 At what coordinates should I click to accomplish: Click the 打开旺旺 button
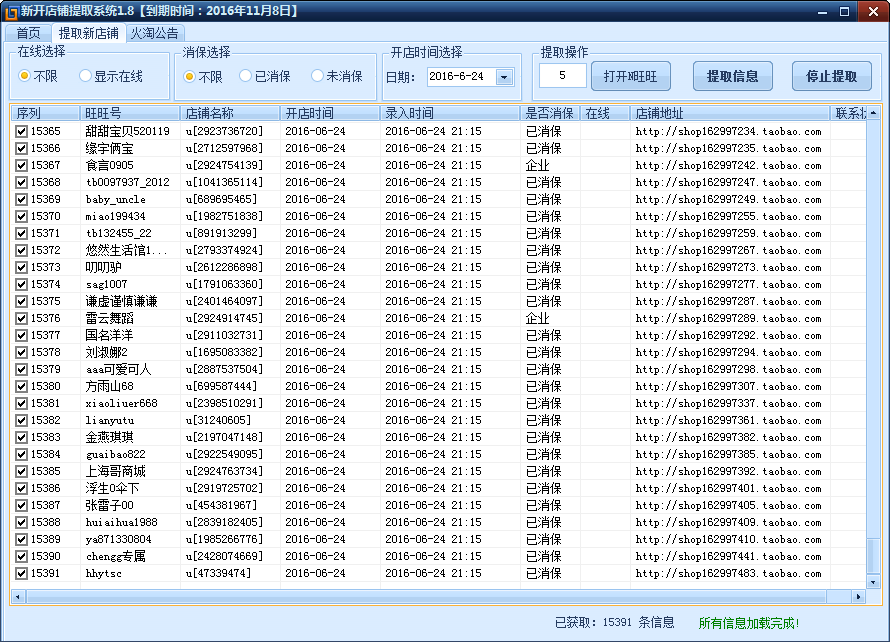click(x=630, y=76)
